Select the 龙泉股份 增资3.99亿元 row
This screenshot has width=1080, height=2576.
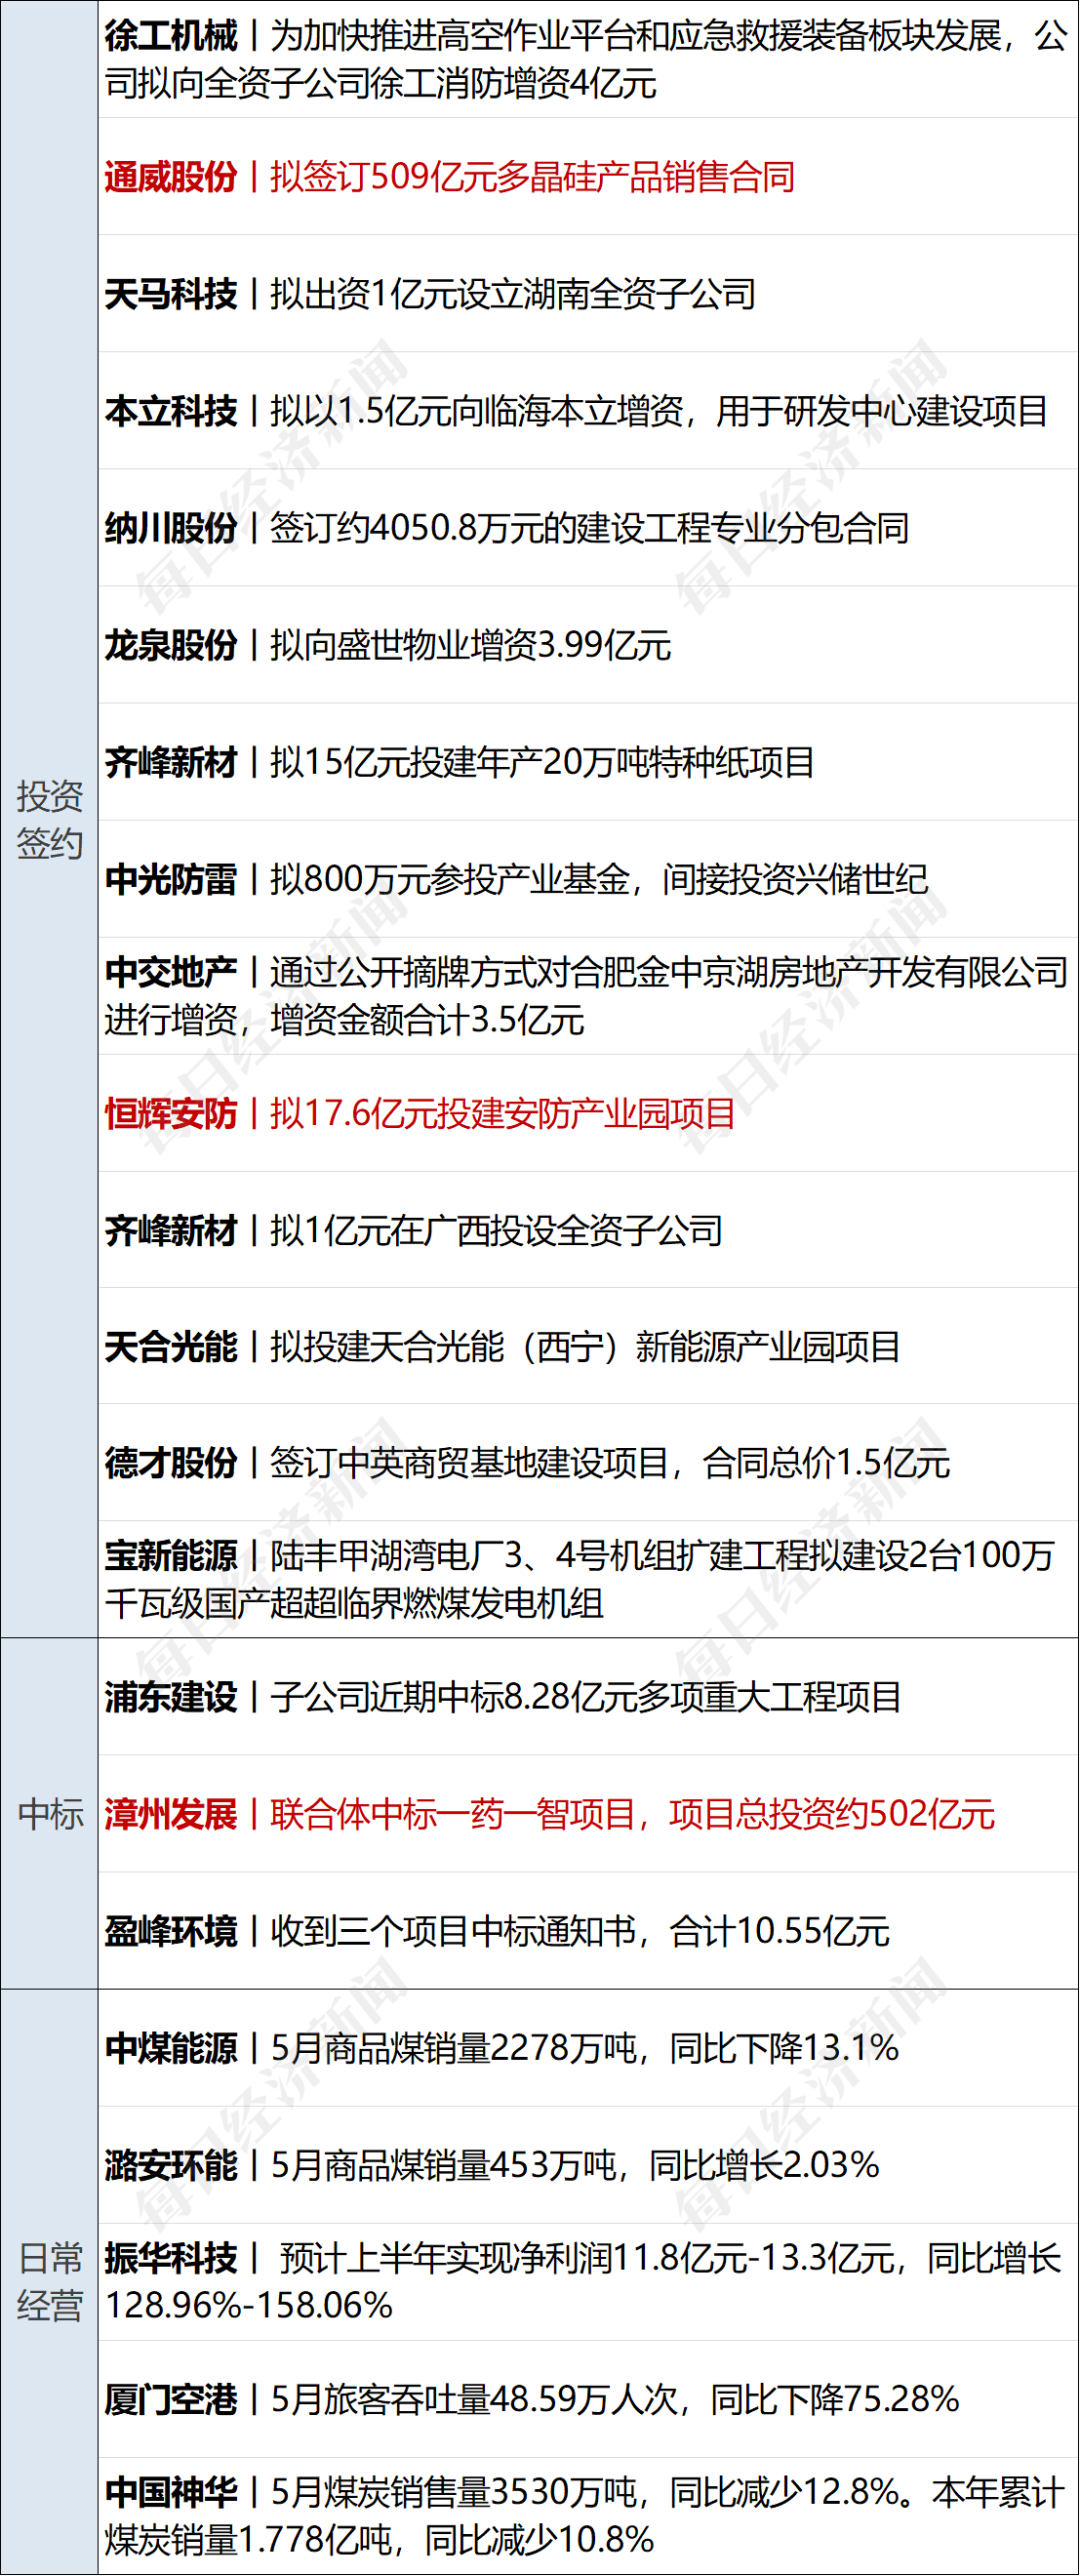388,645
